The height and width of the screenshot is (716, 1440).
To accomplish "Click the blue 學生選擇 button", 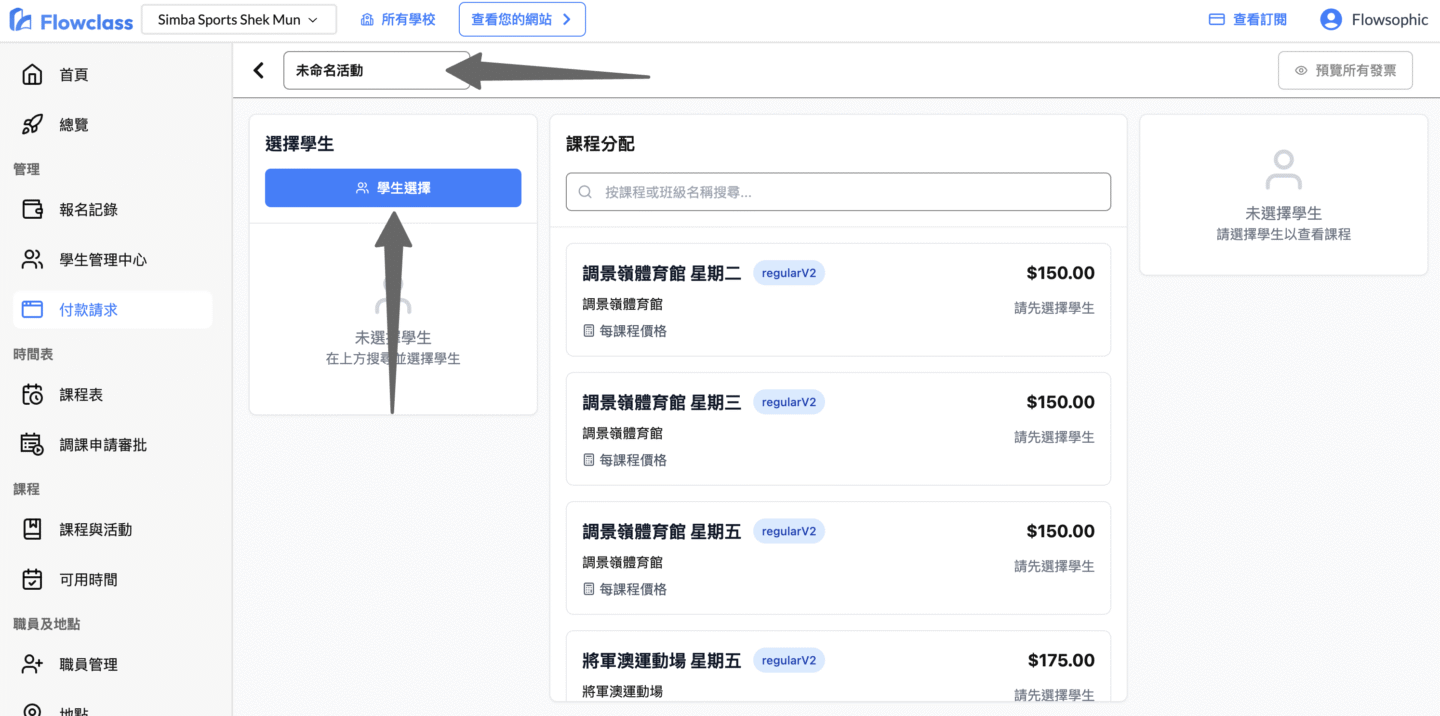I will [392, 188].
